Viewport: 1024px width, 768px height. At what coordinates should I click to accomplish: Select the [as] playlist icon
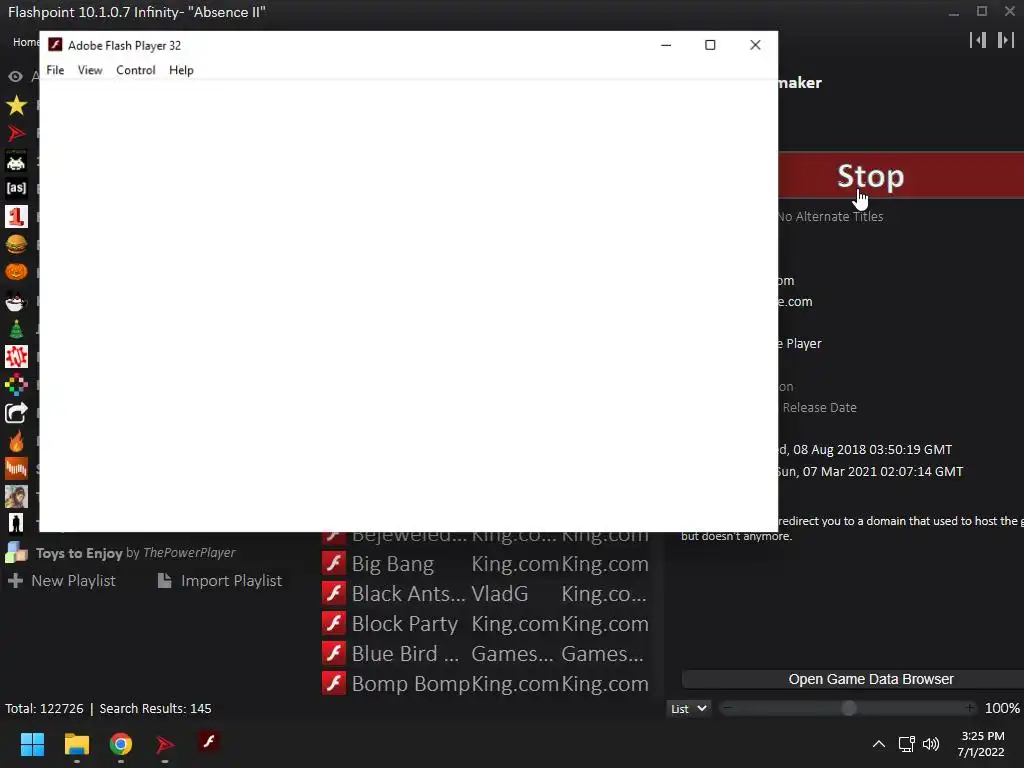click(16, 189)
